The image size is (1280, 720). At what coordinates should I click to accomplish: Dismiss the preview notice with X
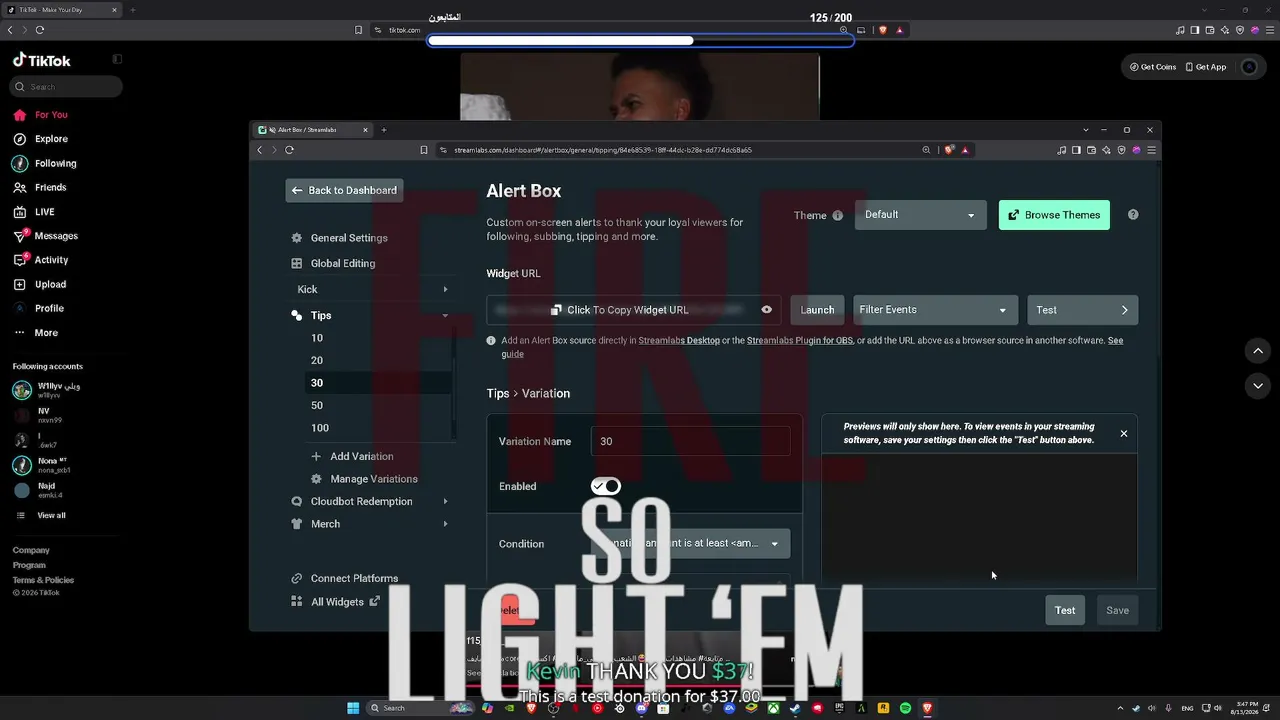coord(1124,433)
